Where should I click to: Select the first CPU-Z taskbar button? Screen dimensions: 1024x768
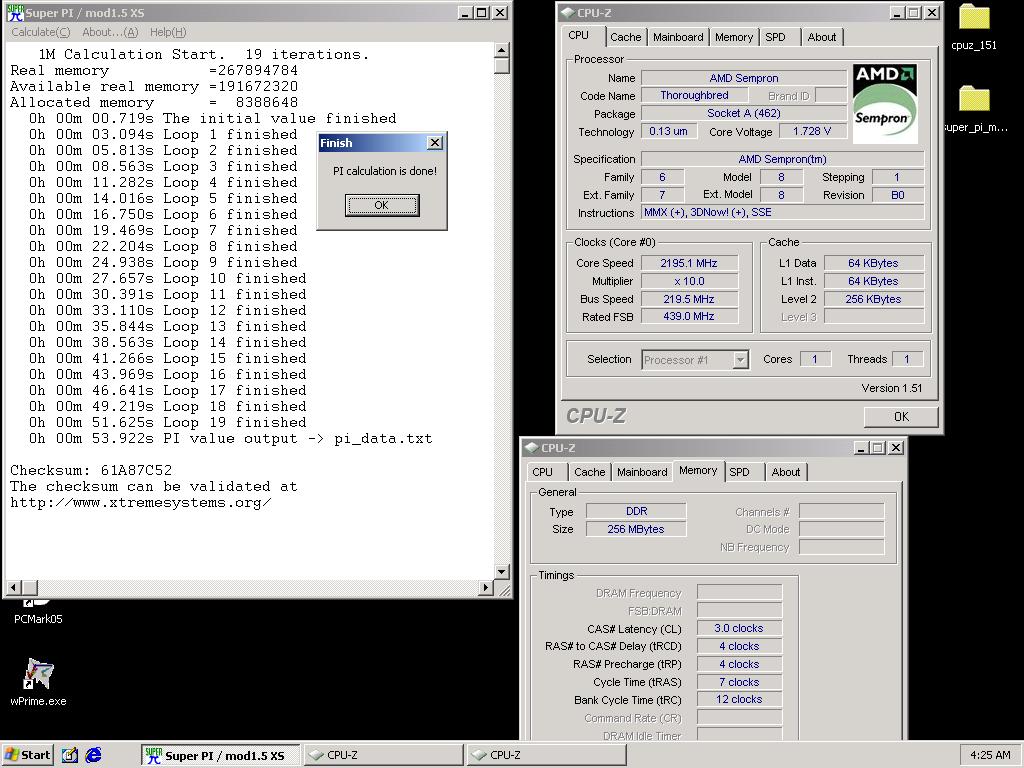point(383,755)
